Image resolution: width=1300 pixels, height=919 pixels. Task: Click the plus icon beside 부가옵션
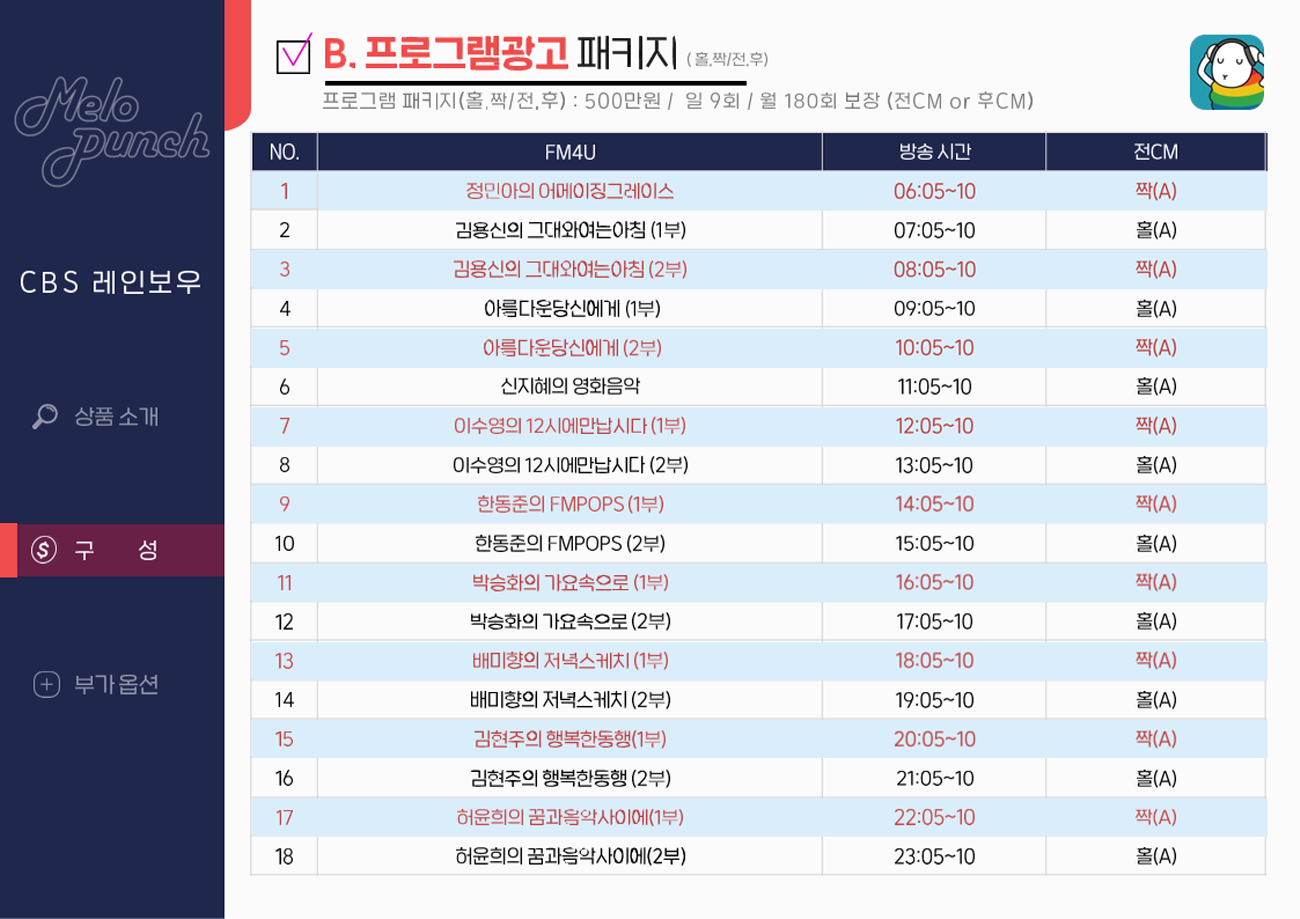click(x=46, y=685)
